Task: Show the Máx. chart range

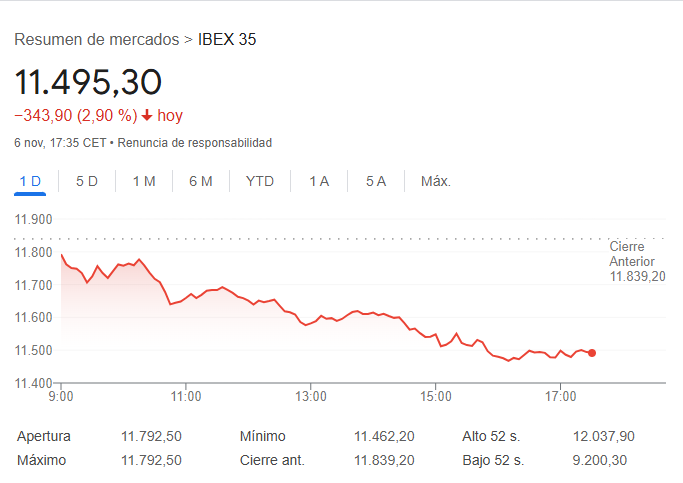Action: (x=436, y=181)
